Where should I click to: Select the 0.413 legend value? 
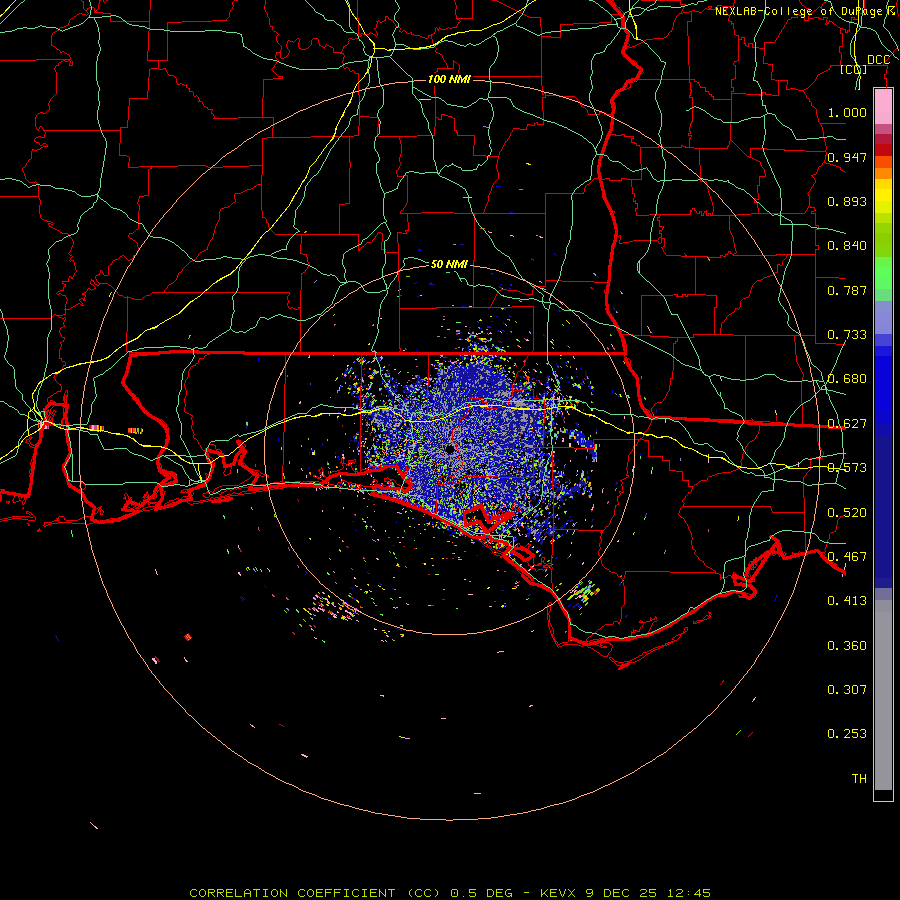click(847, 601)
